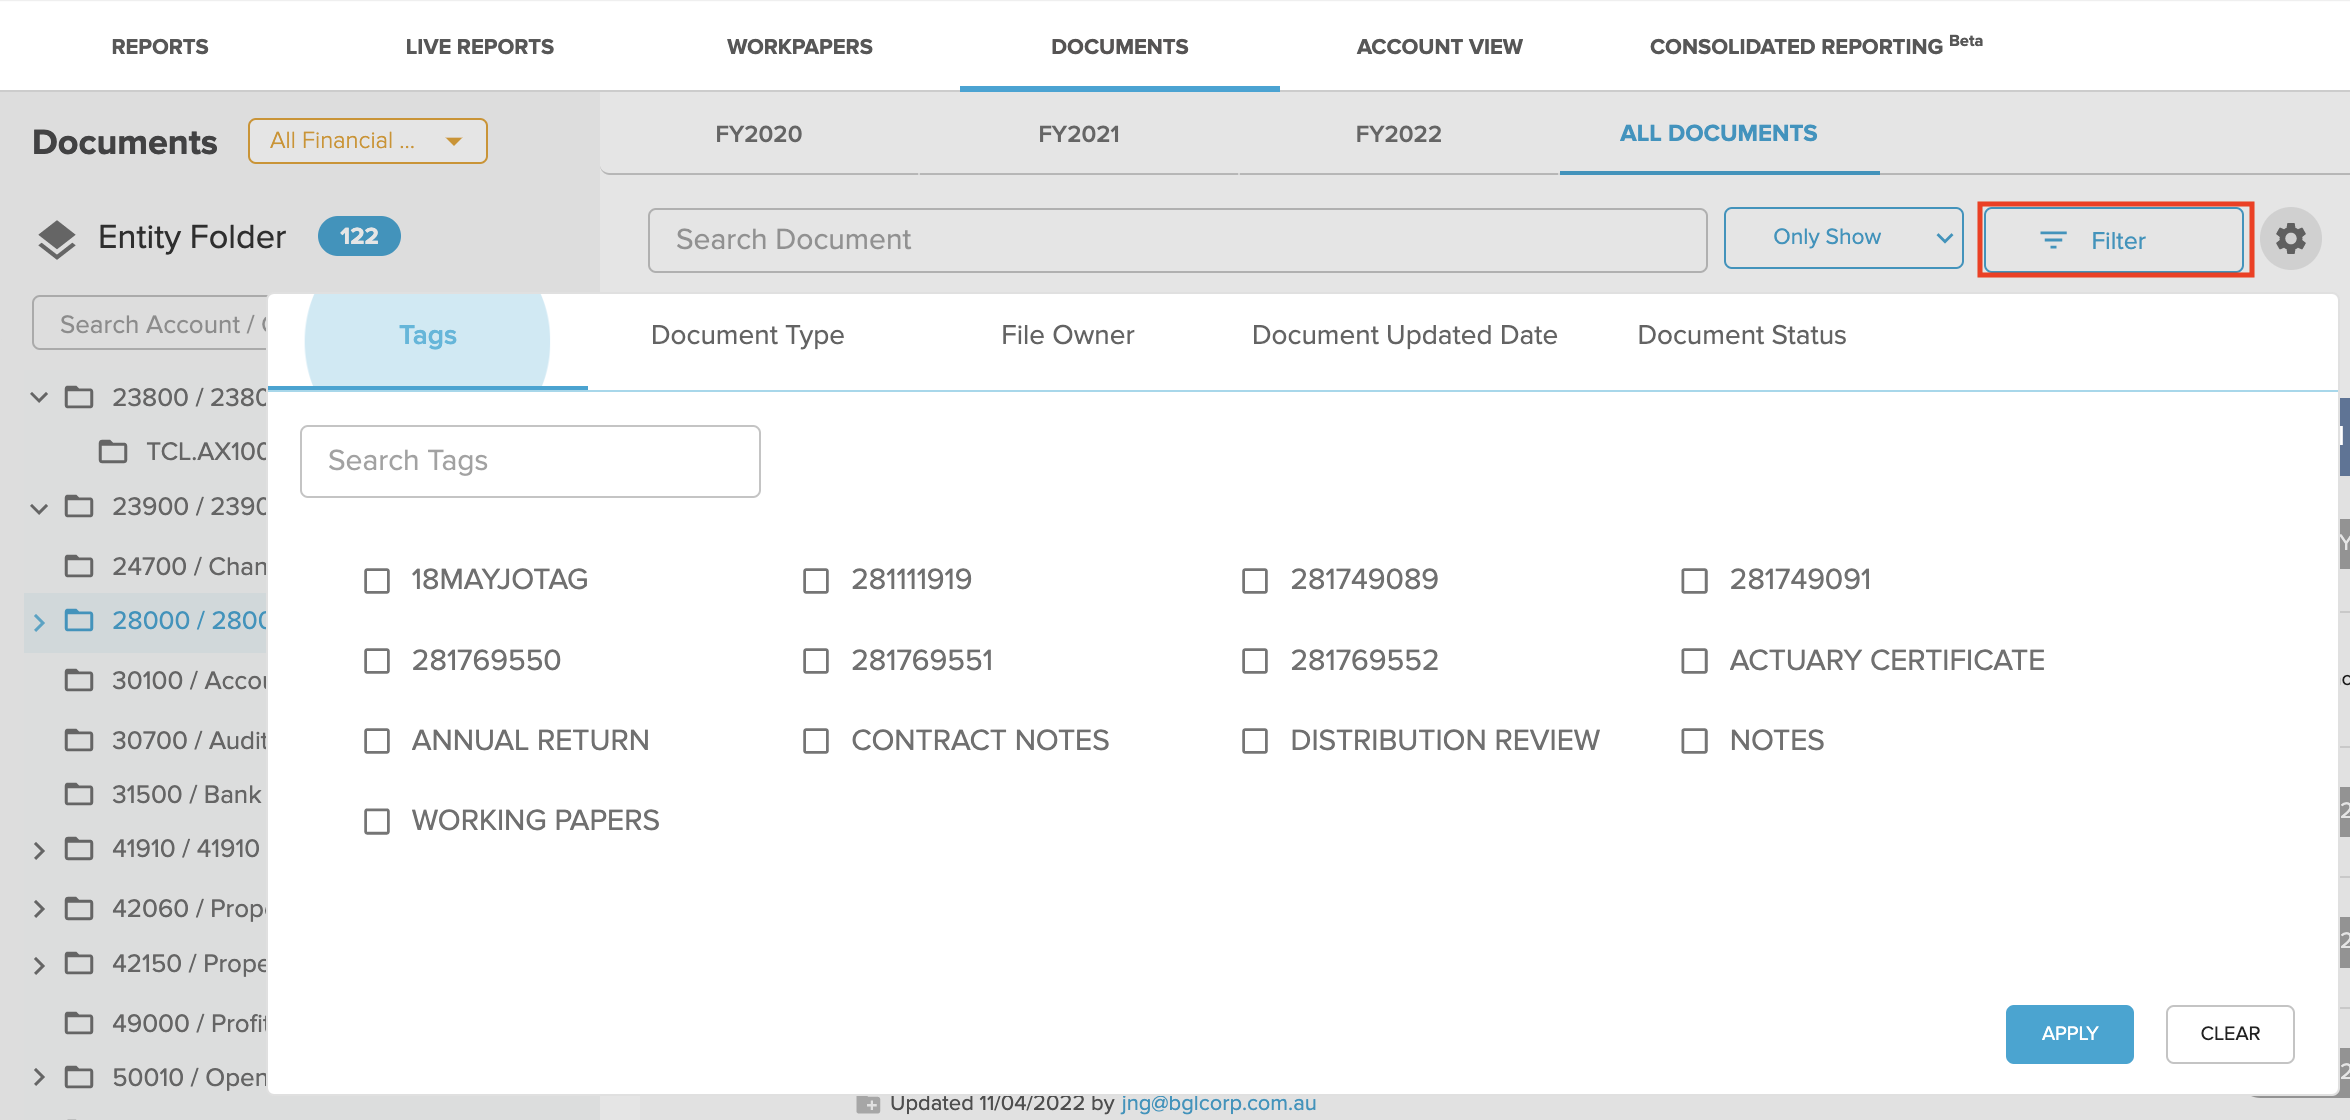Image resolution: width=2350 pixels, height=1120 pixels.
Task: Enable the ACTUARY CERTIFICATE tag checkbox
Action: click(x=1694, y=661)
